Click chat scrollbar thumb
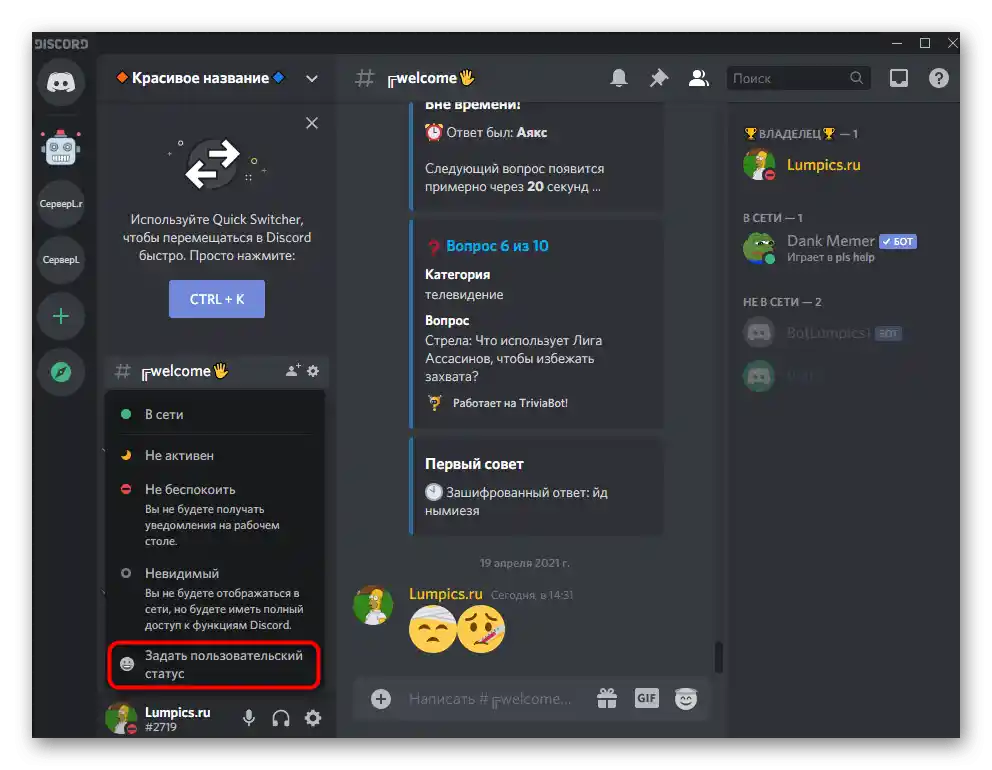 click(x=718, y=657)
